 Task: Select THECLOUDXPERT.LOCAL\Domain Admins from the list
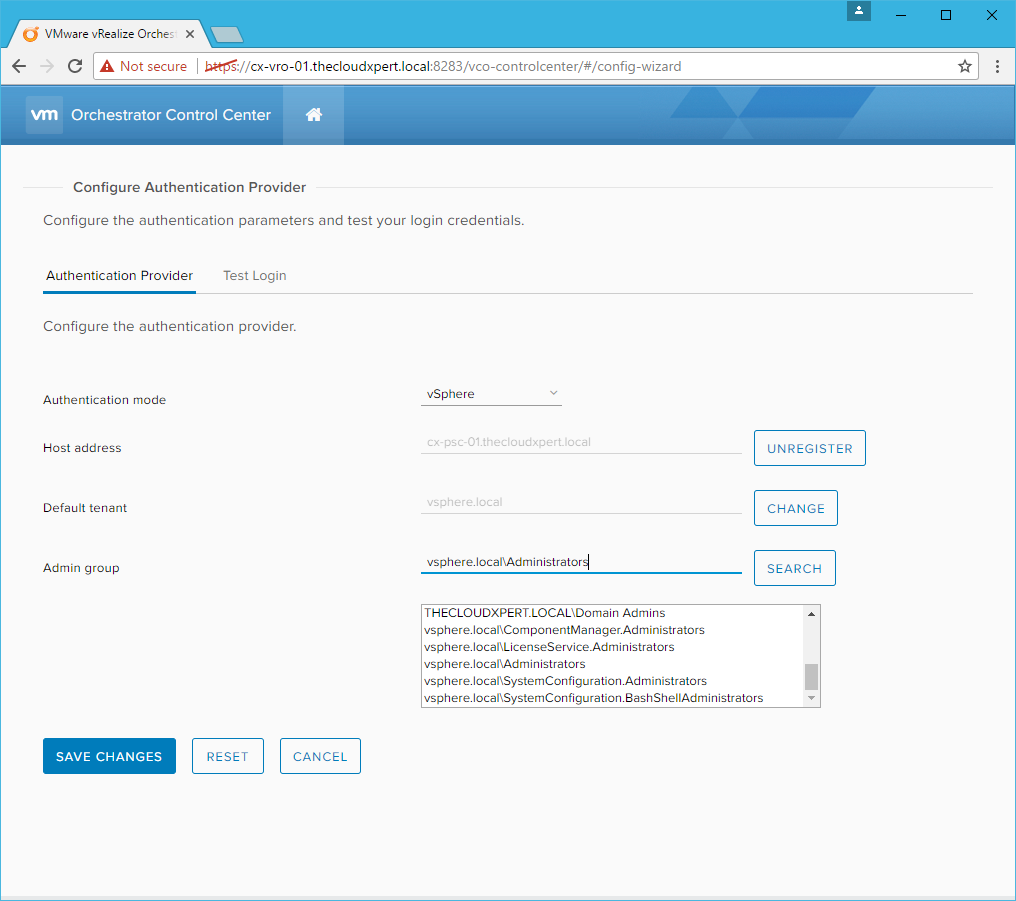coord(544,613)
